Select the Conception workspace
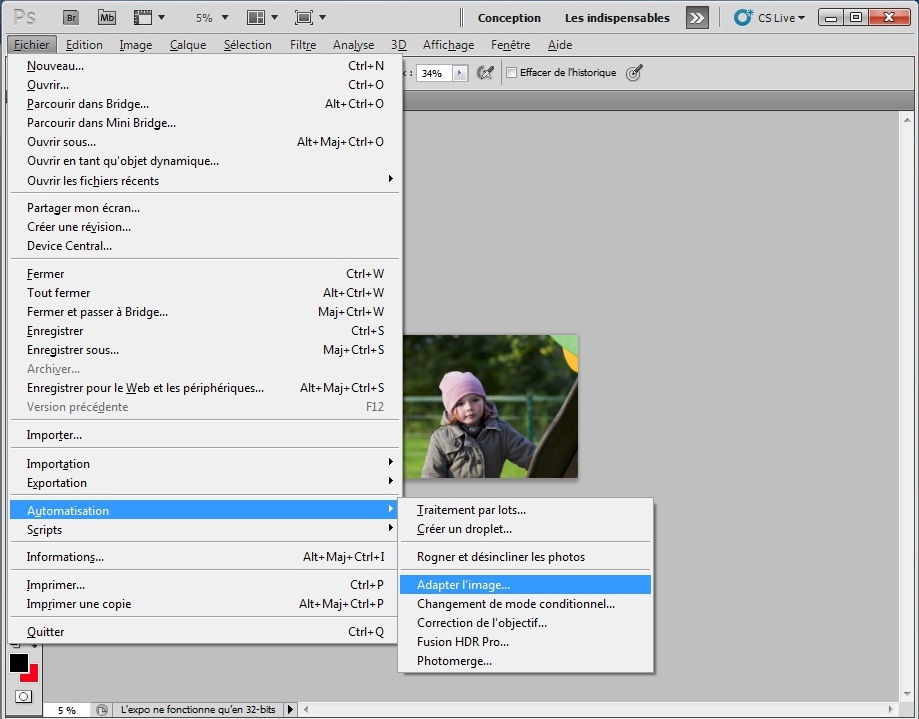The height and width of the screenshot is (719, 919). (509, 18)
